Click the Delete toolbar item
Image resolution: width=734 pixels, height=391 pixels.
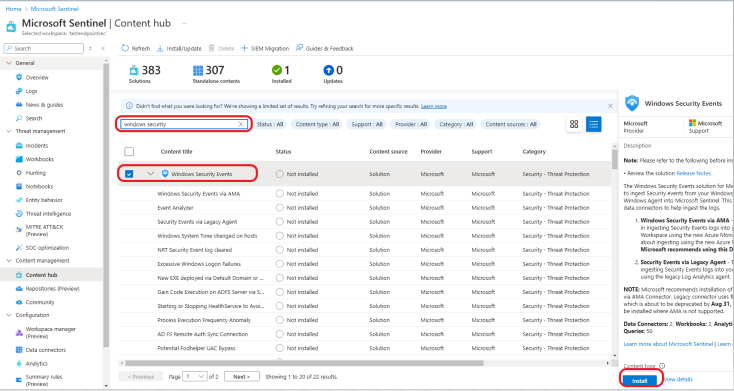pyautogui.click(x=221, y=48)
